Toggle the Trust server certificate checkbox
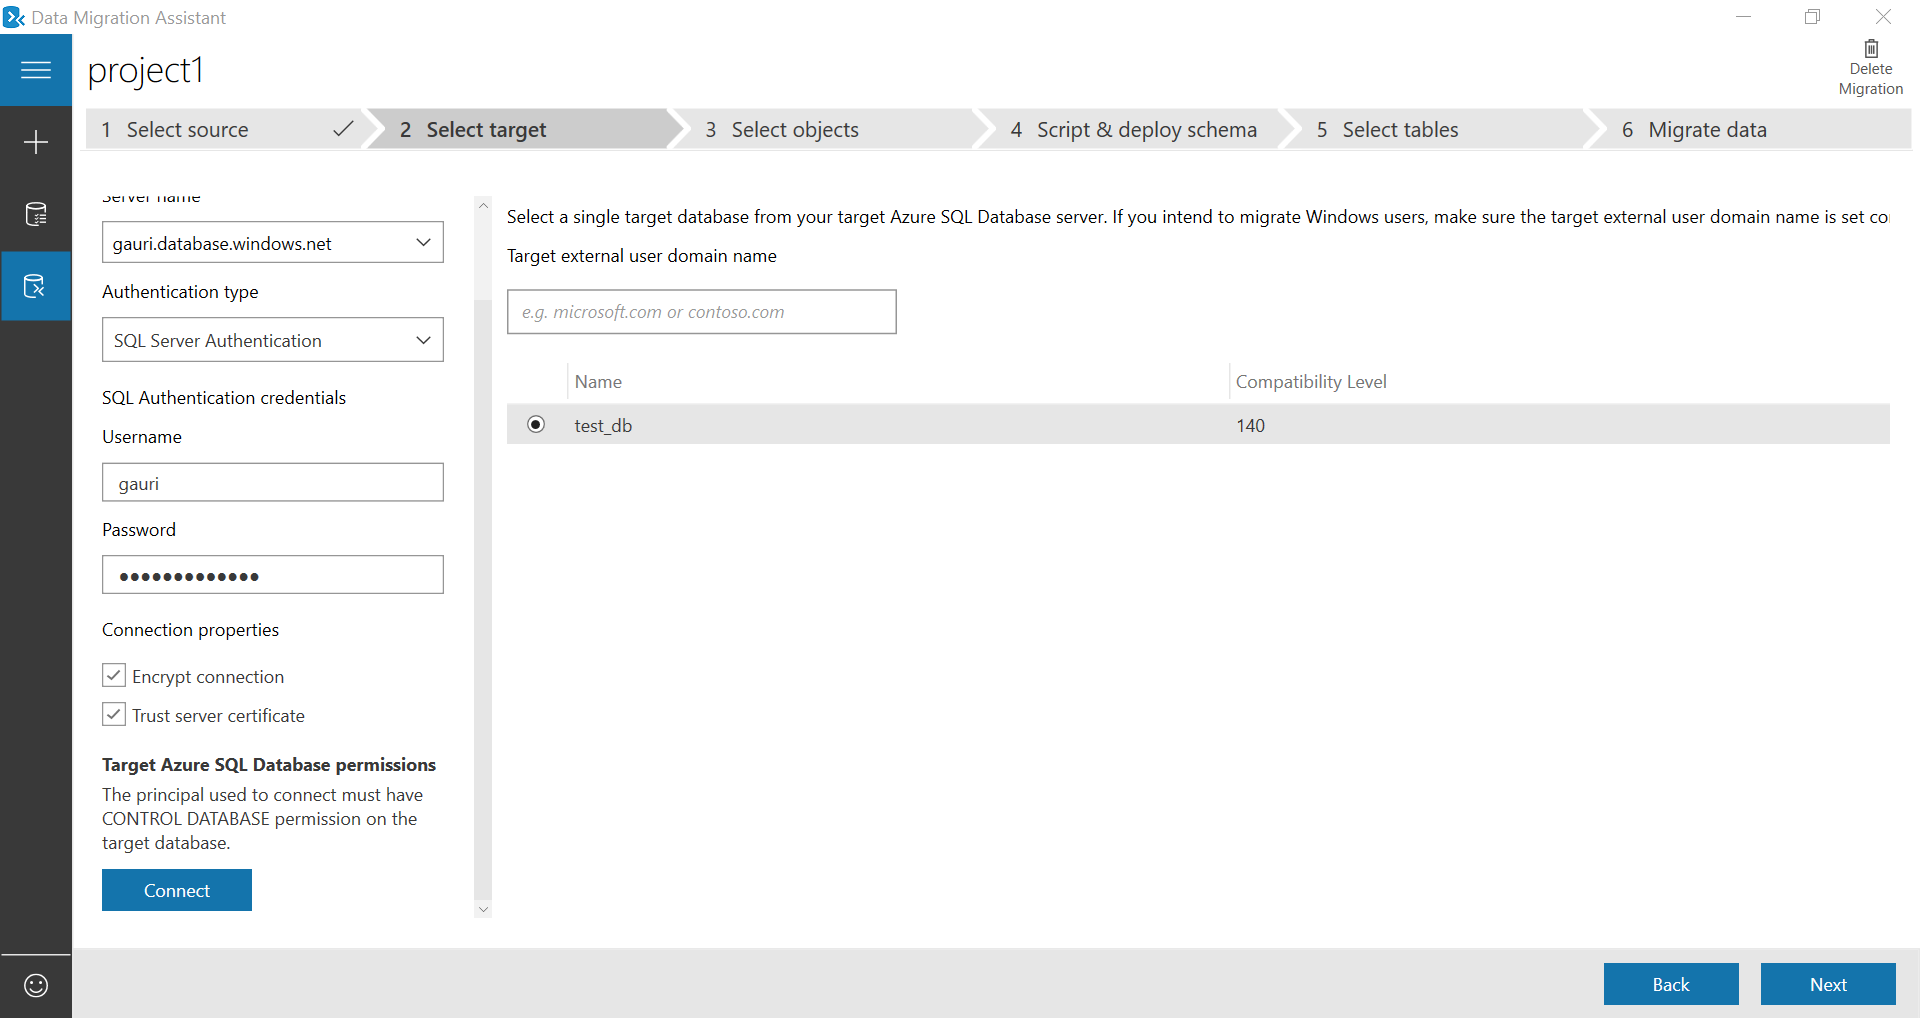 (114, 715)
